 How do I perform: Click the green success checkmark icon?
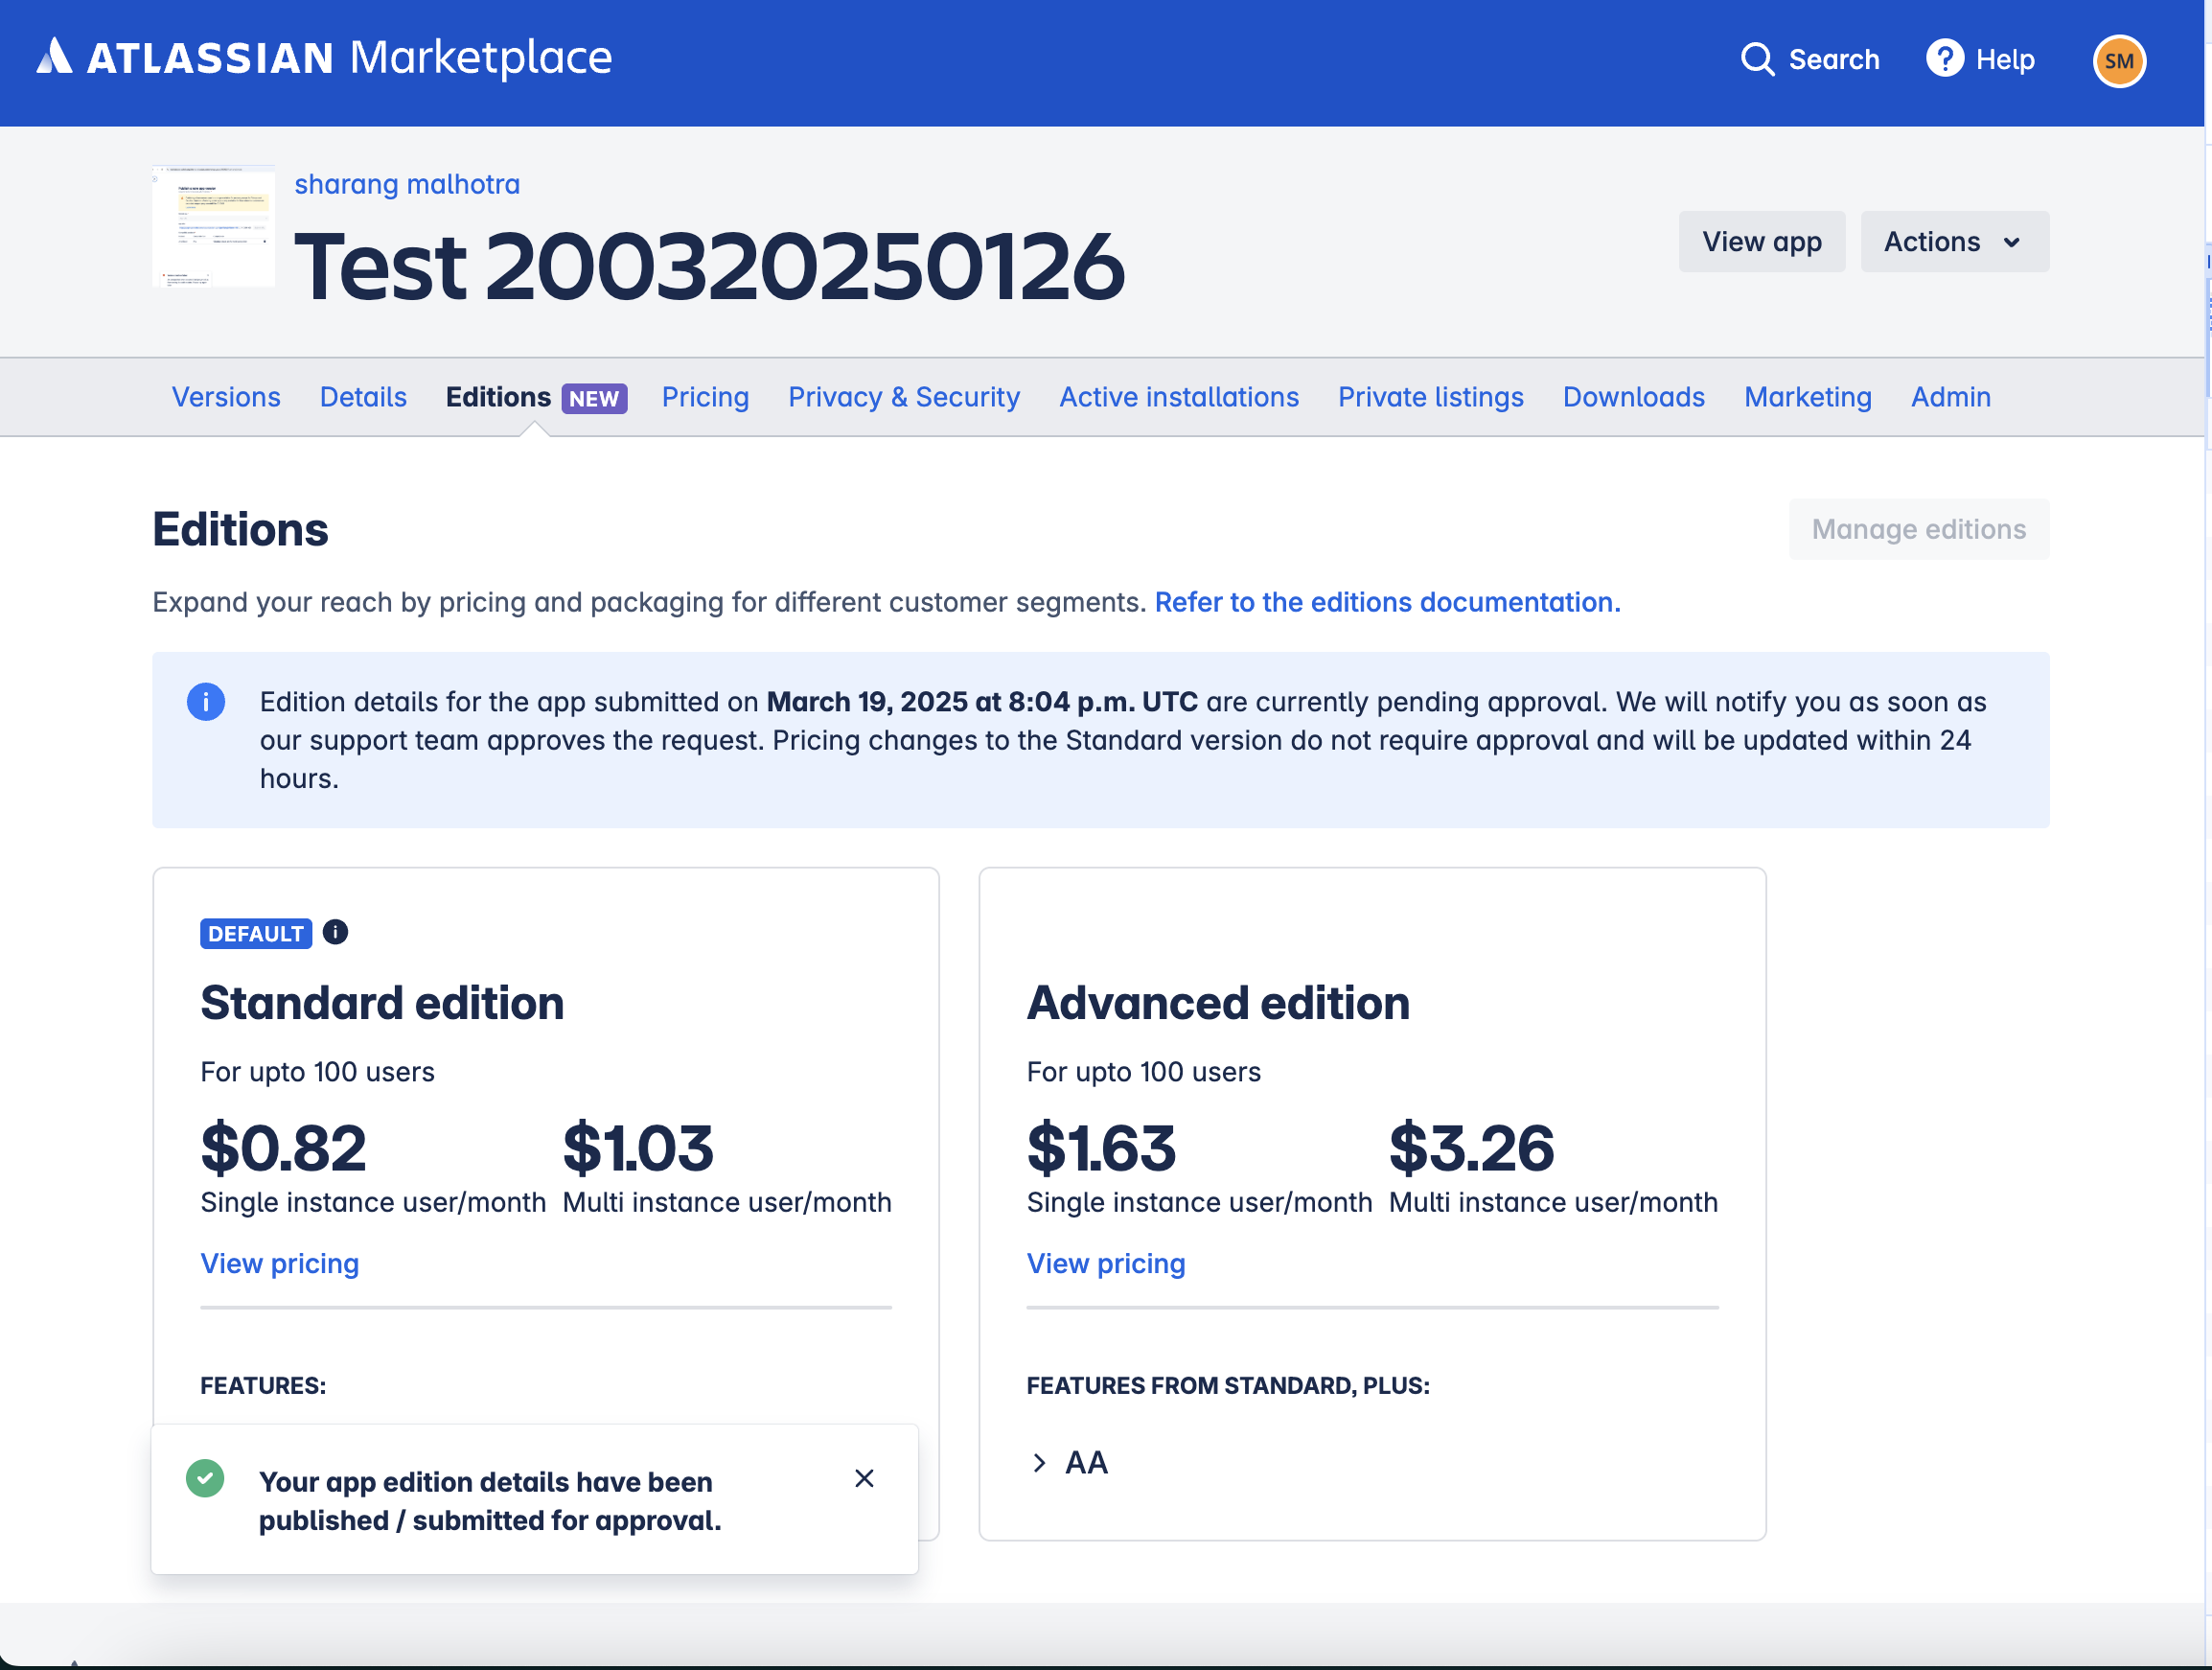pos(205,1478)
